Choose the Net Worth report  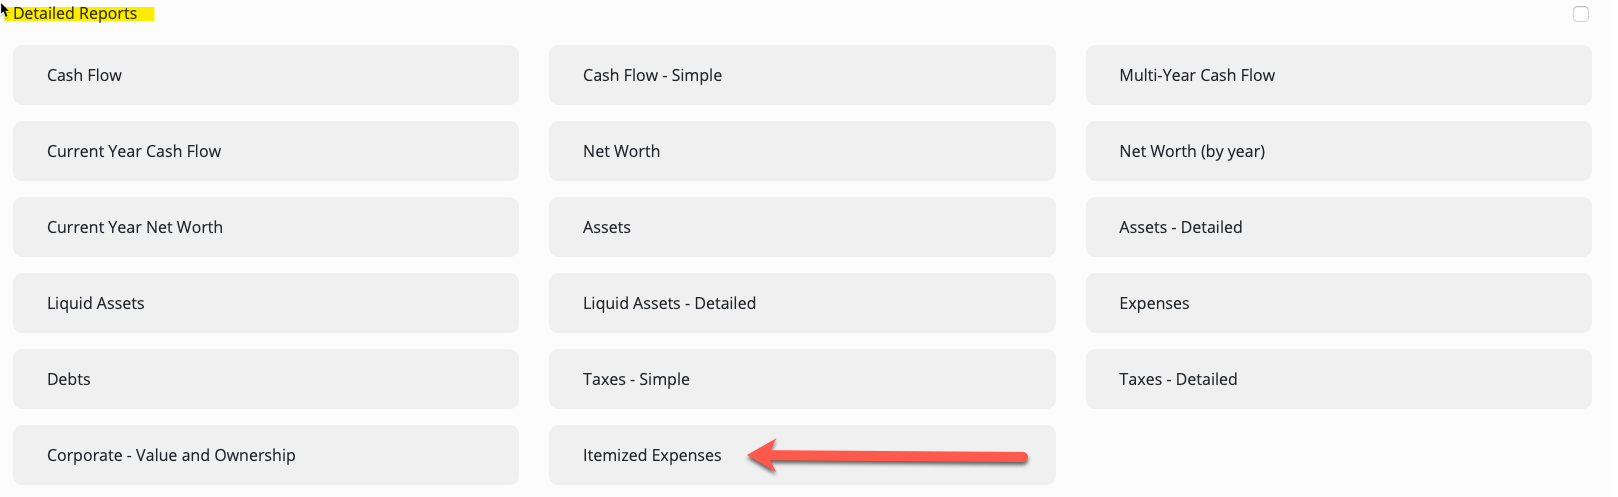click(802, 151)
